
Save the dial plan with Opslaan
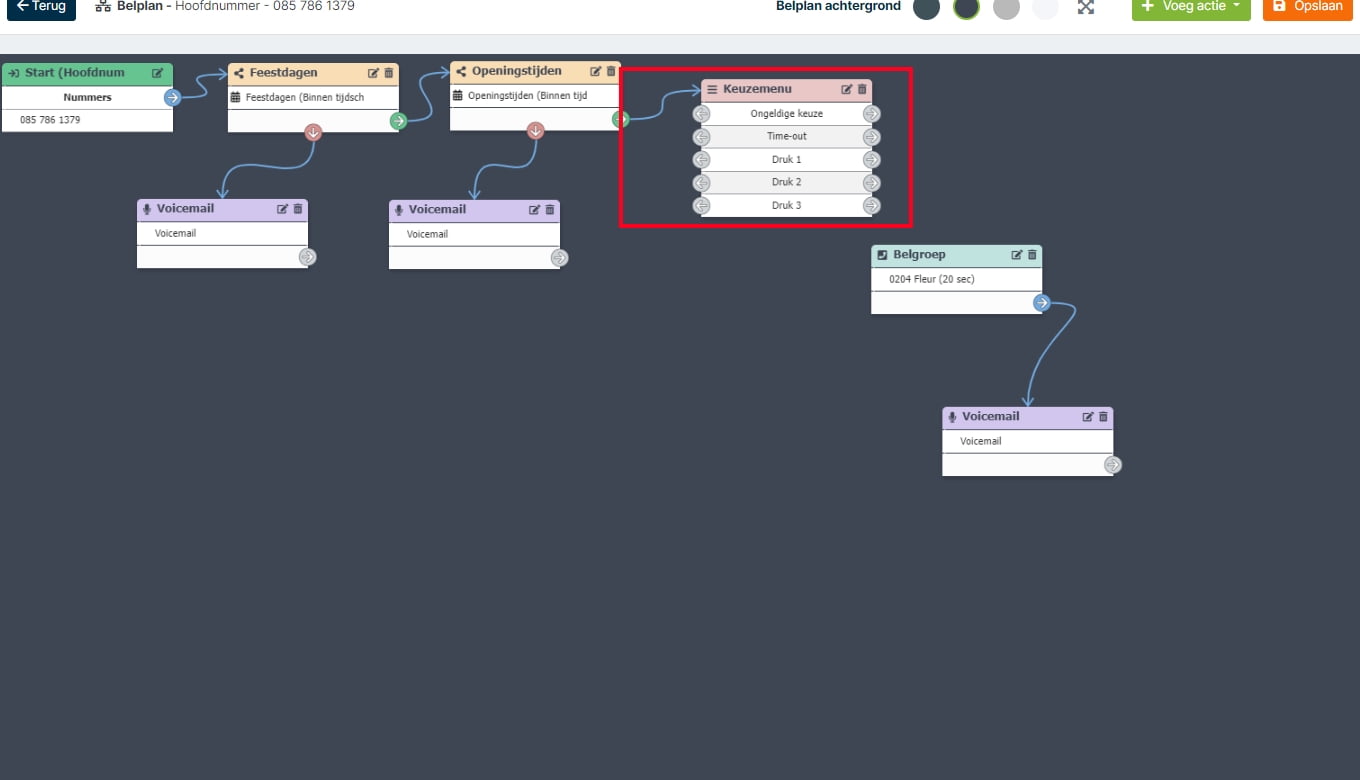(x=1308, y=7)
